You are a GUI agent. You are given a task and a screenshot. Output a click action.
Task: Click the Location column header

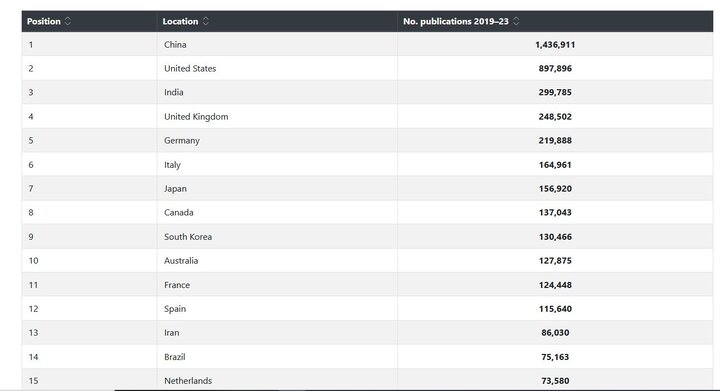pyautogui.click(x=277, y=21)
